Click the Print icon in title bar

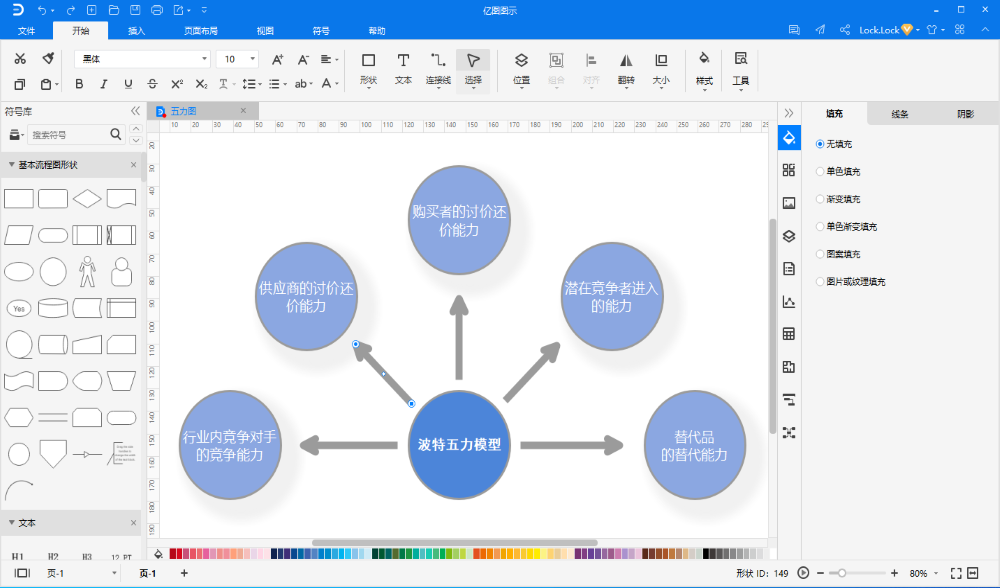pos(157,10)
